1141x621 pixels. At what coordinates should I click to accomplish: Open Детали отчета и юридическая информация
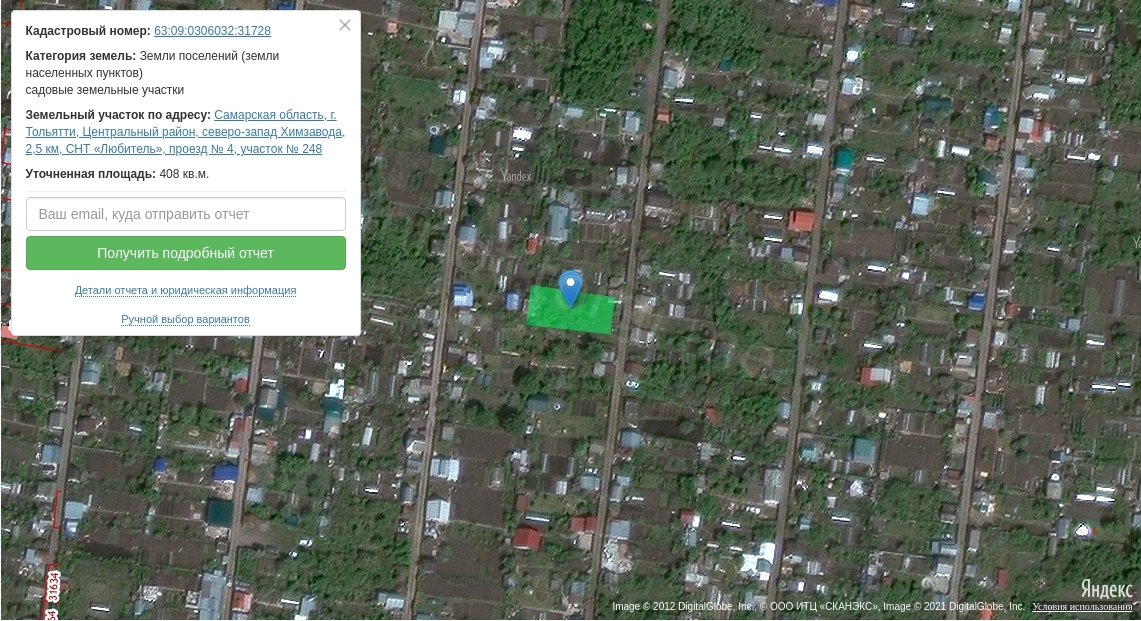185,290
